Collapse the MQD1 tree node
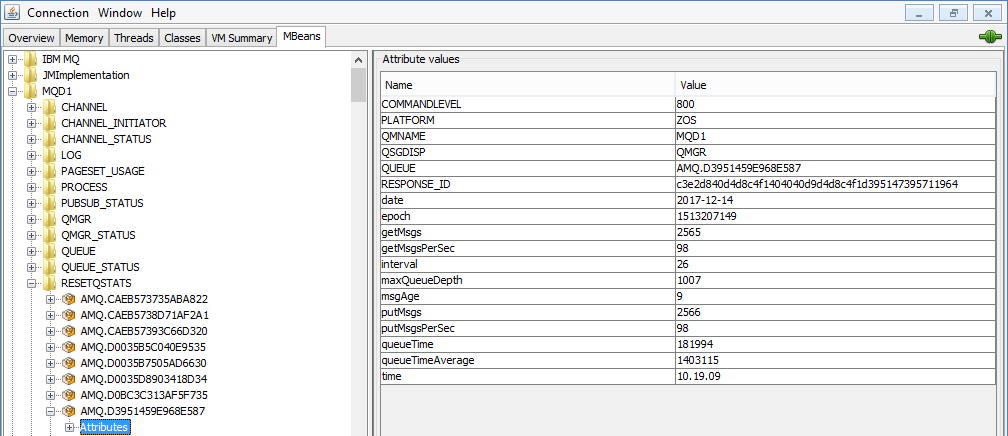 (x=12, y=91)
